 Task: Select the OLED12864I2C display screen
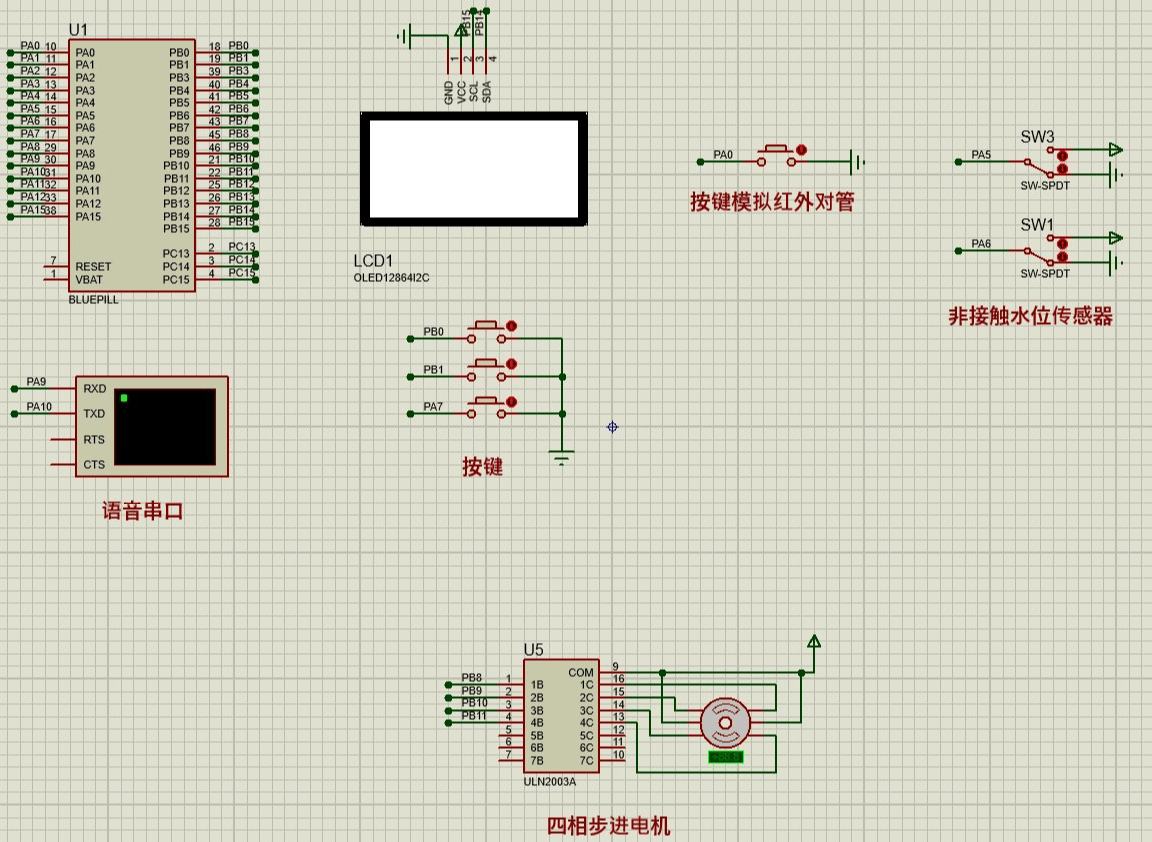(473, 169)
